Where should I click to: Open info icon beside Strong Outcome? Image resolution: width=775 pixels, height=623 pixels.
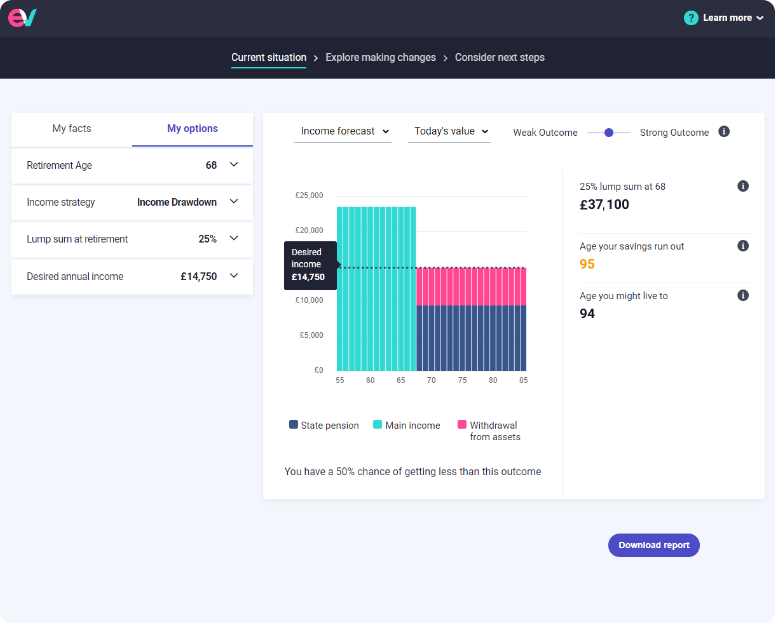tap(724, 132)
